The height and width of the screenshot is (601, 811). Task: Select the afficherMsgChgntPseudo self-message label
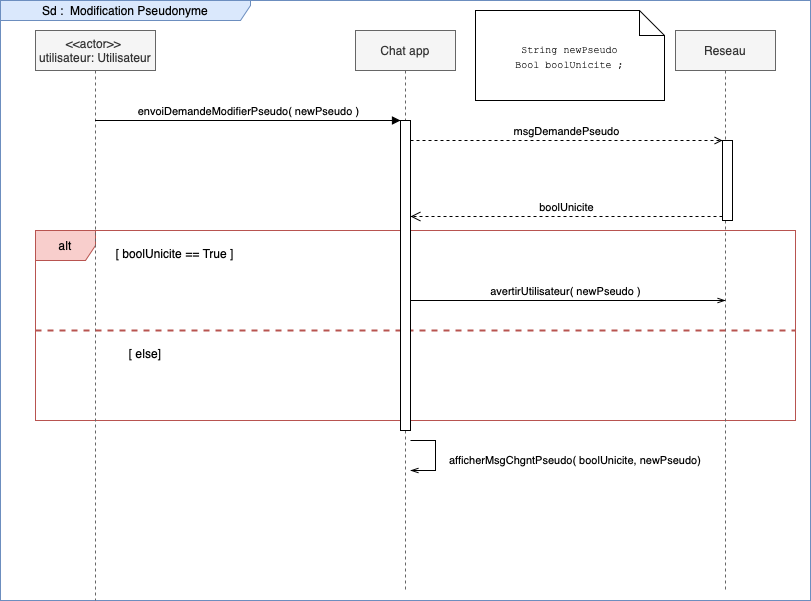click(574, 460)
